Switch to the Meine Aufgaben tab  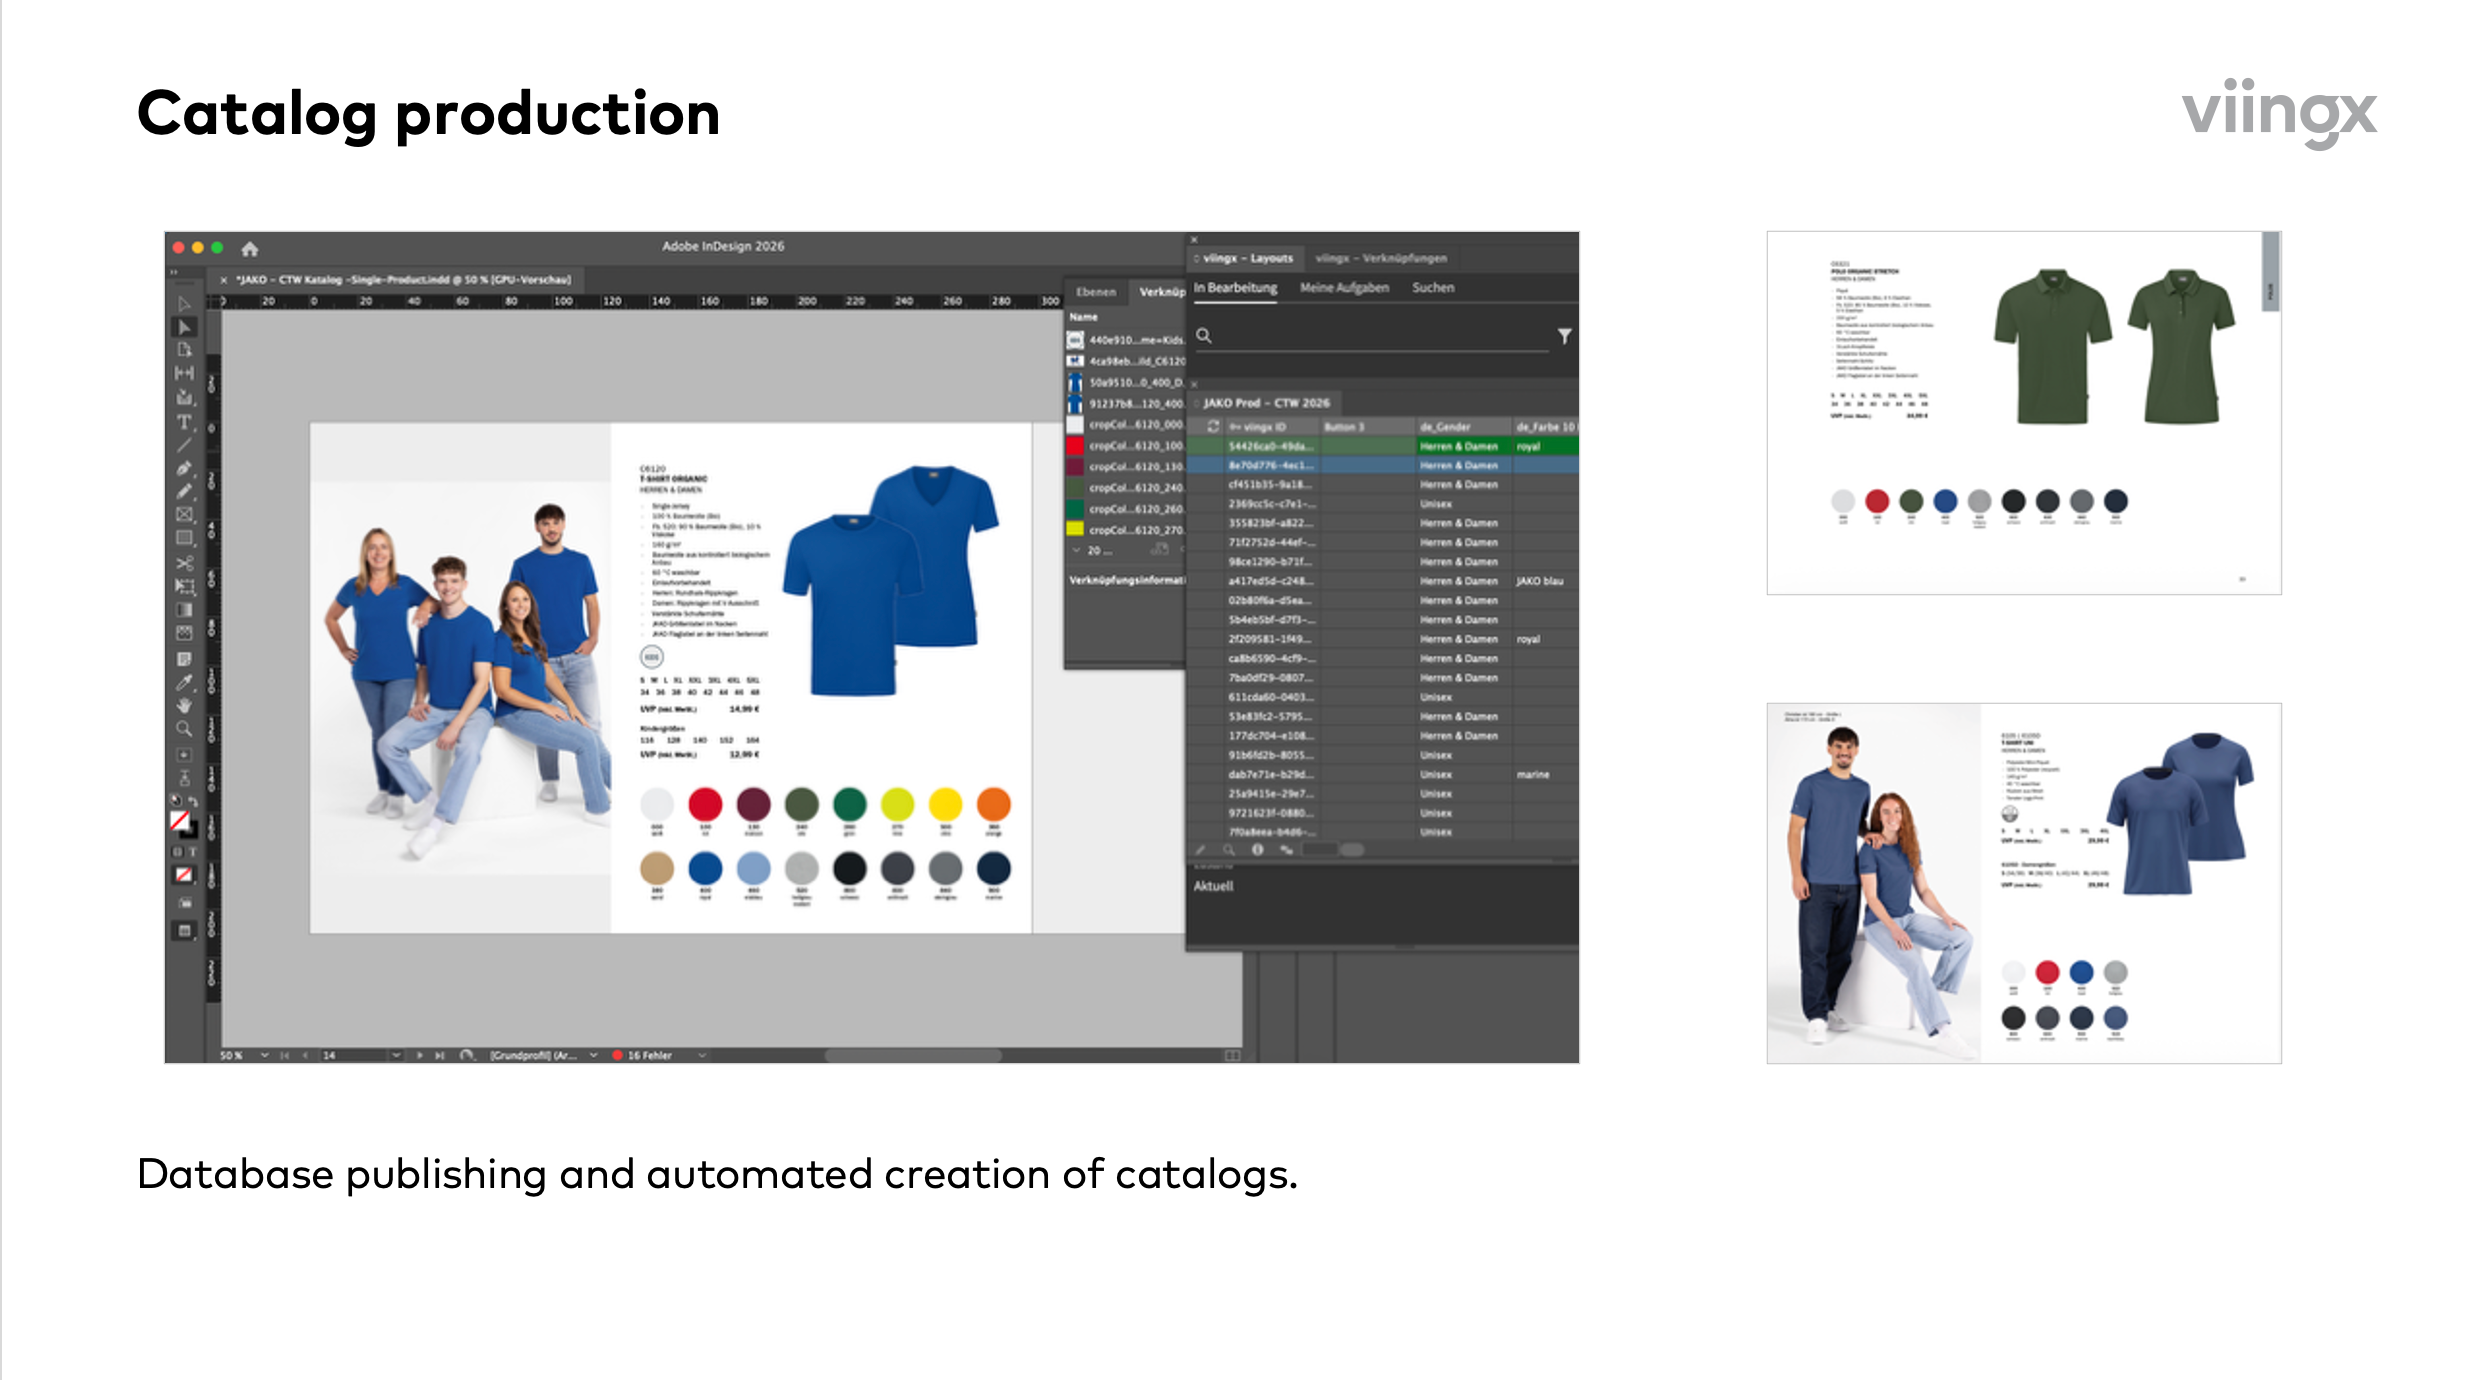[x=1344, y=288]
